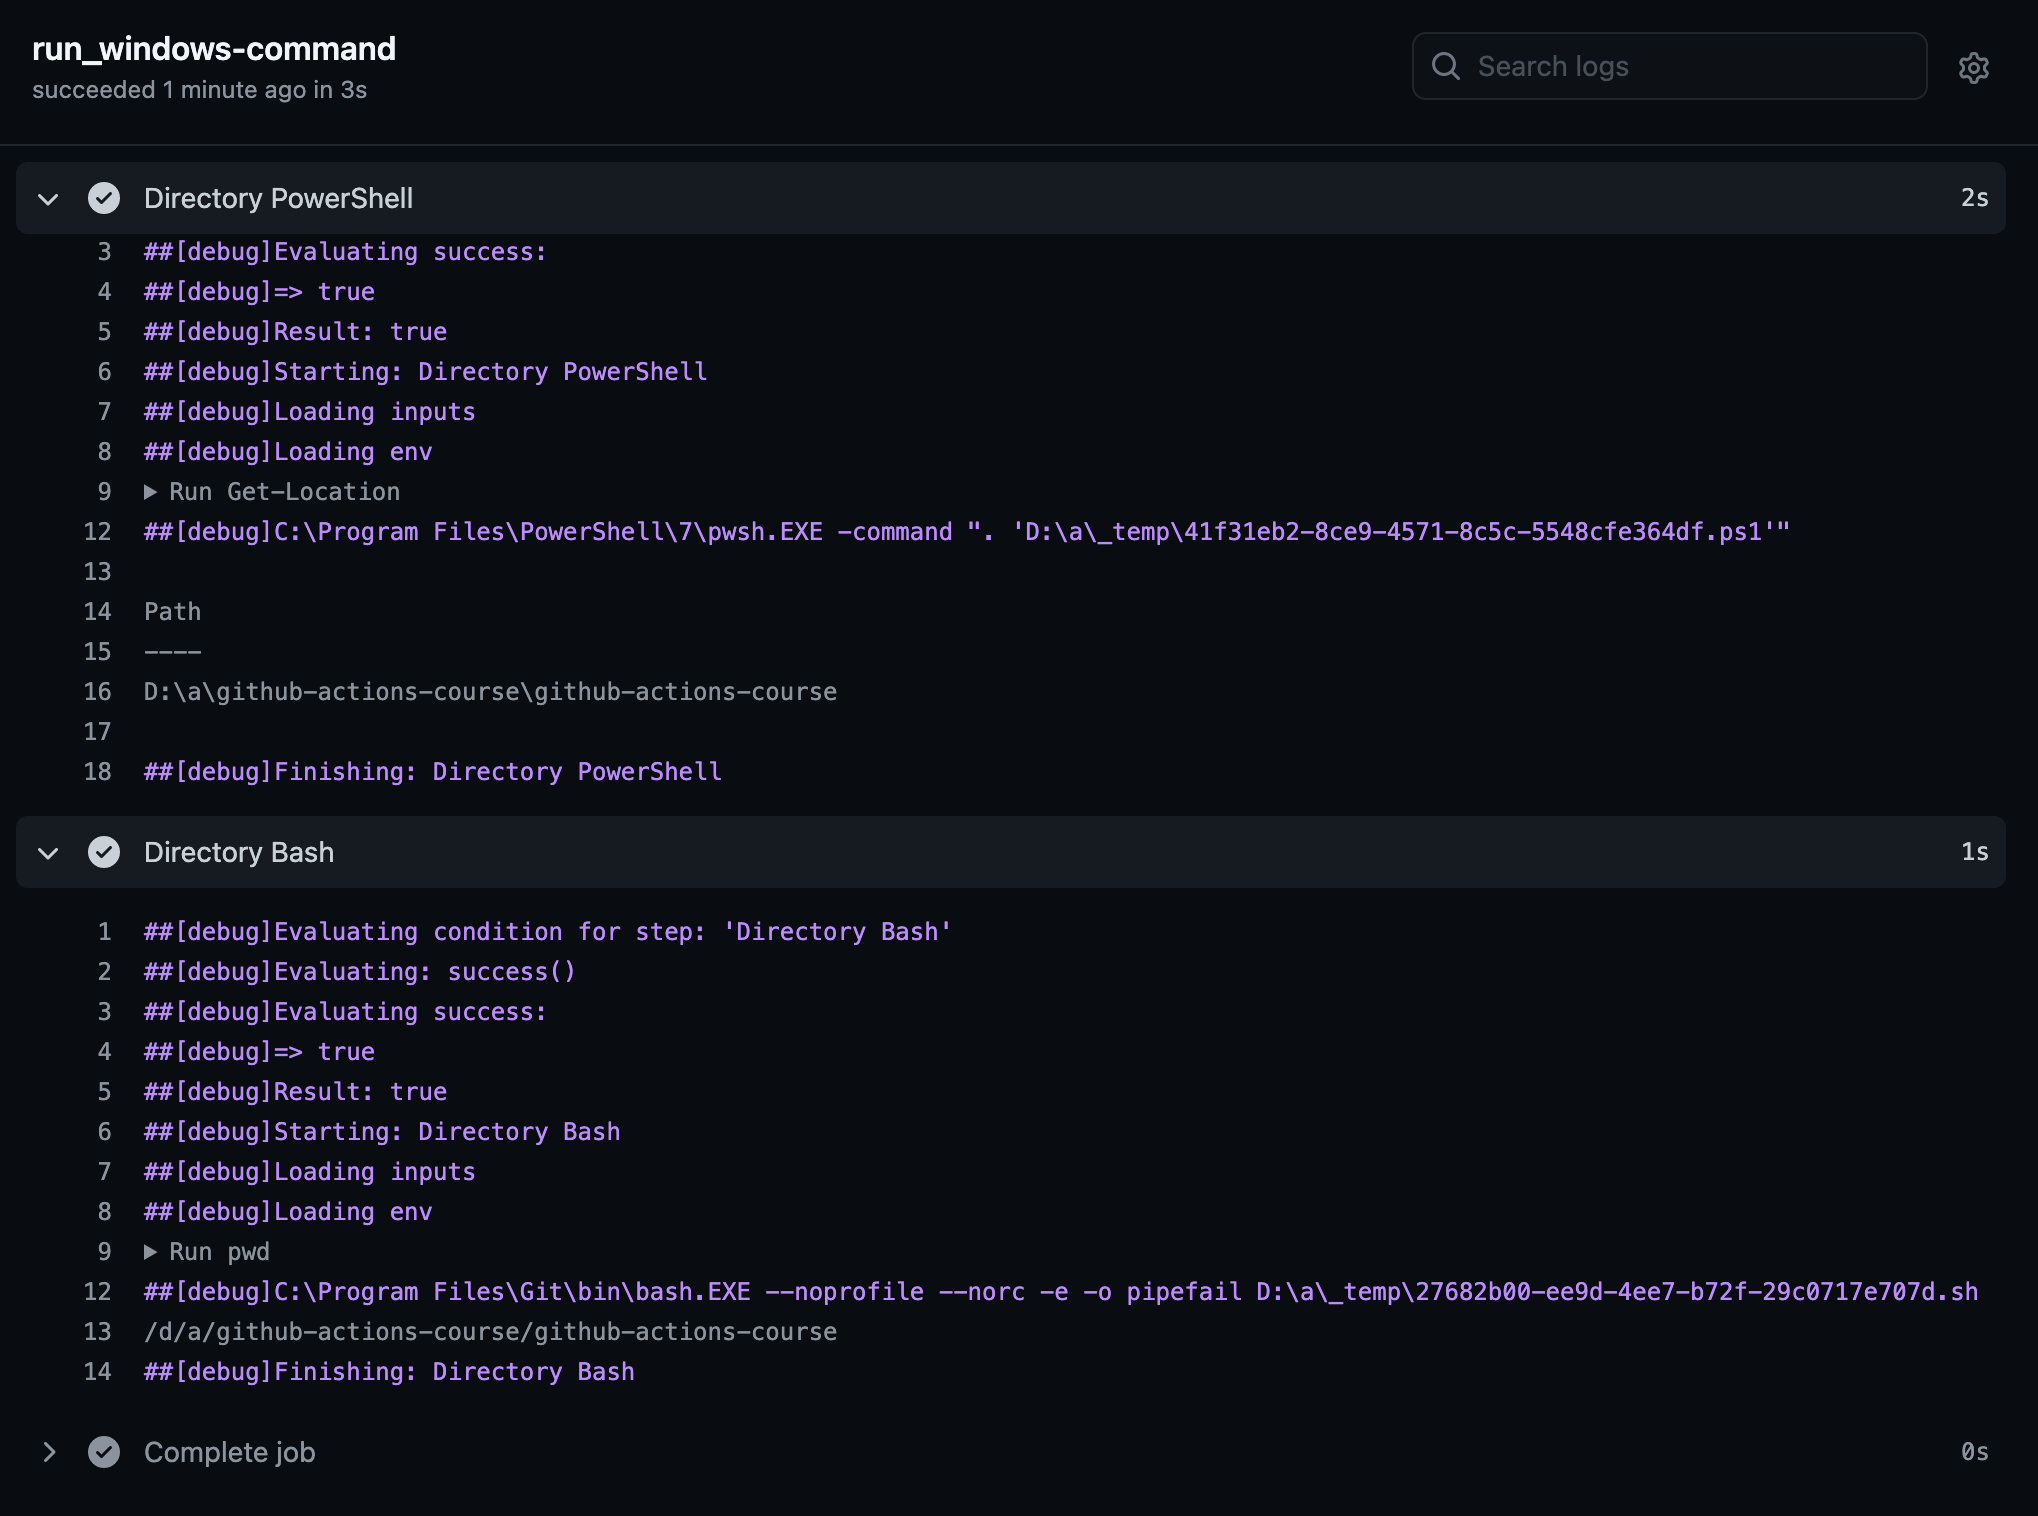This screenshot has height=1516, width=2038.
Task: Click the Complete job success check icon
Action: [x=104, y=1452]
